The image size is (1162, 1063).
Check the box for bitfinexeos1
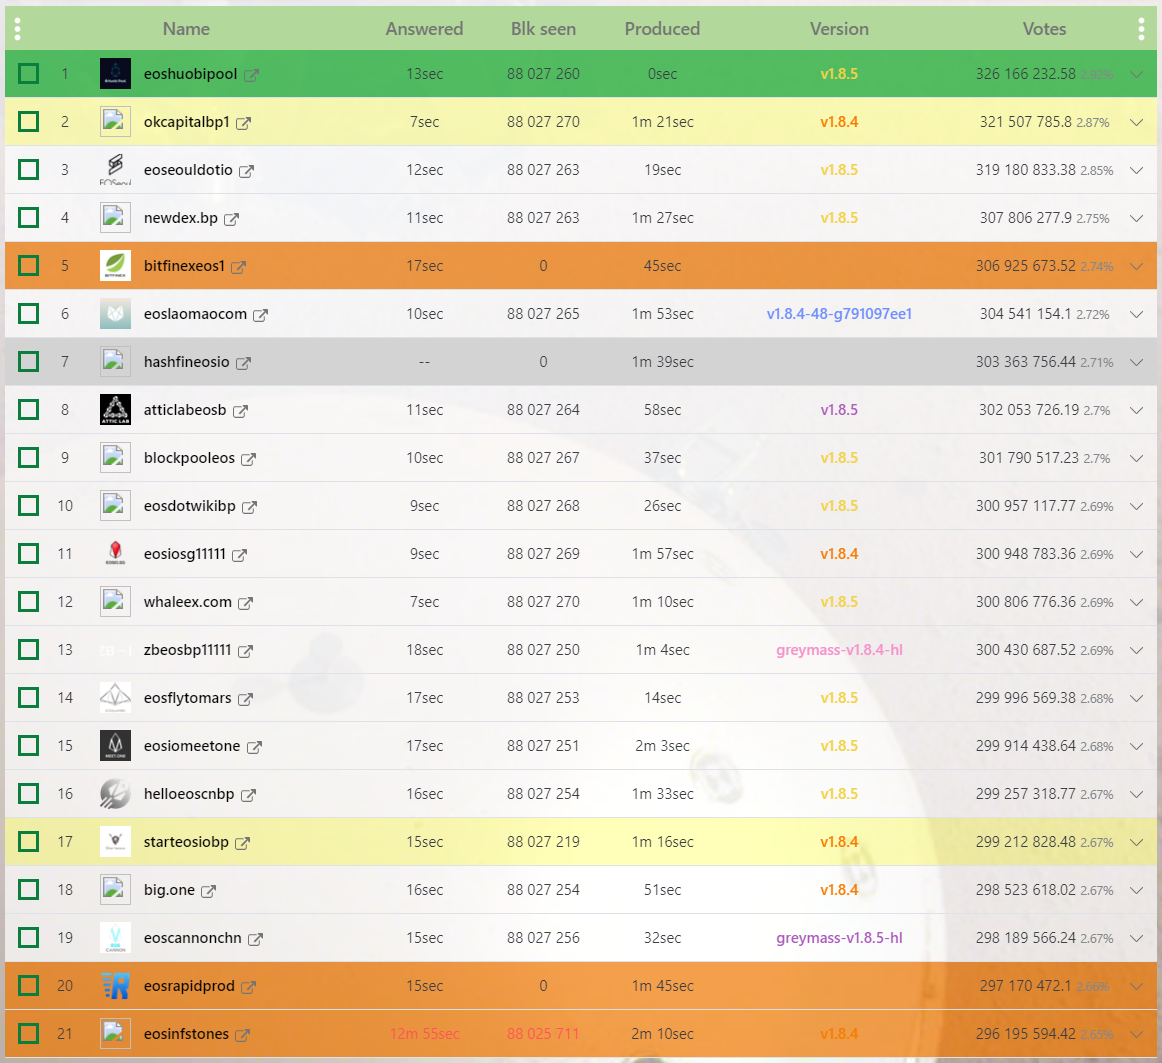point(28,265)
